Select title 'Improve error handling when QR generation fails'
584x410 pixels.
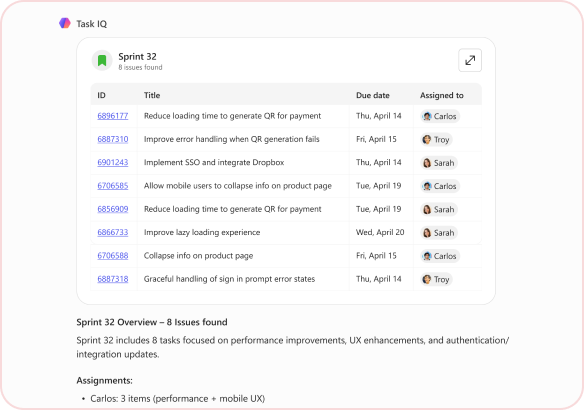point(232,139)
